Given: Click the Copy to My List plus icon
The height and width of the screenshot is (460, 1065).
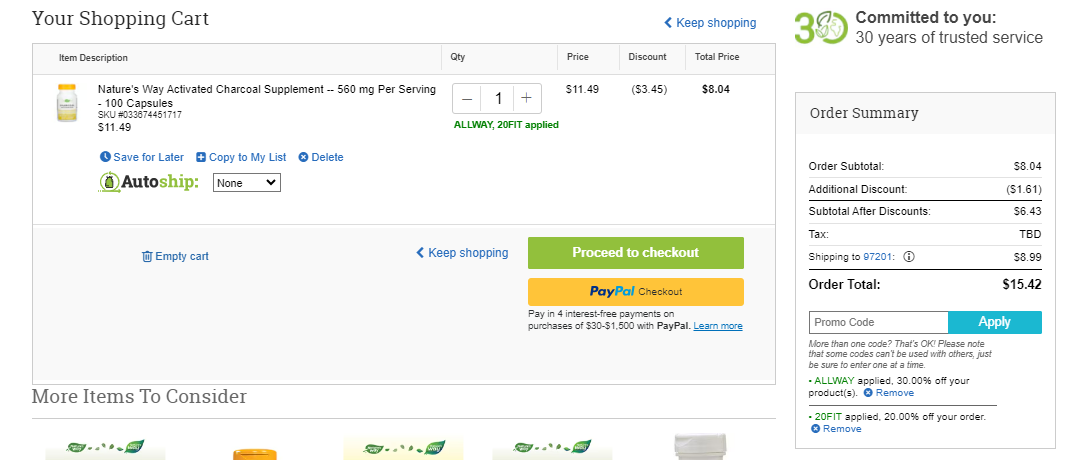Looking at the screenshot, I should 201,157.
